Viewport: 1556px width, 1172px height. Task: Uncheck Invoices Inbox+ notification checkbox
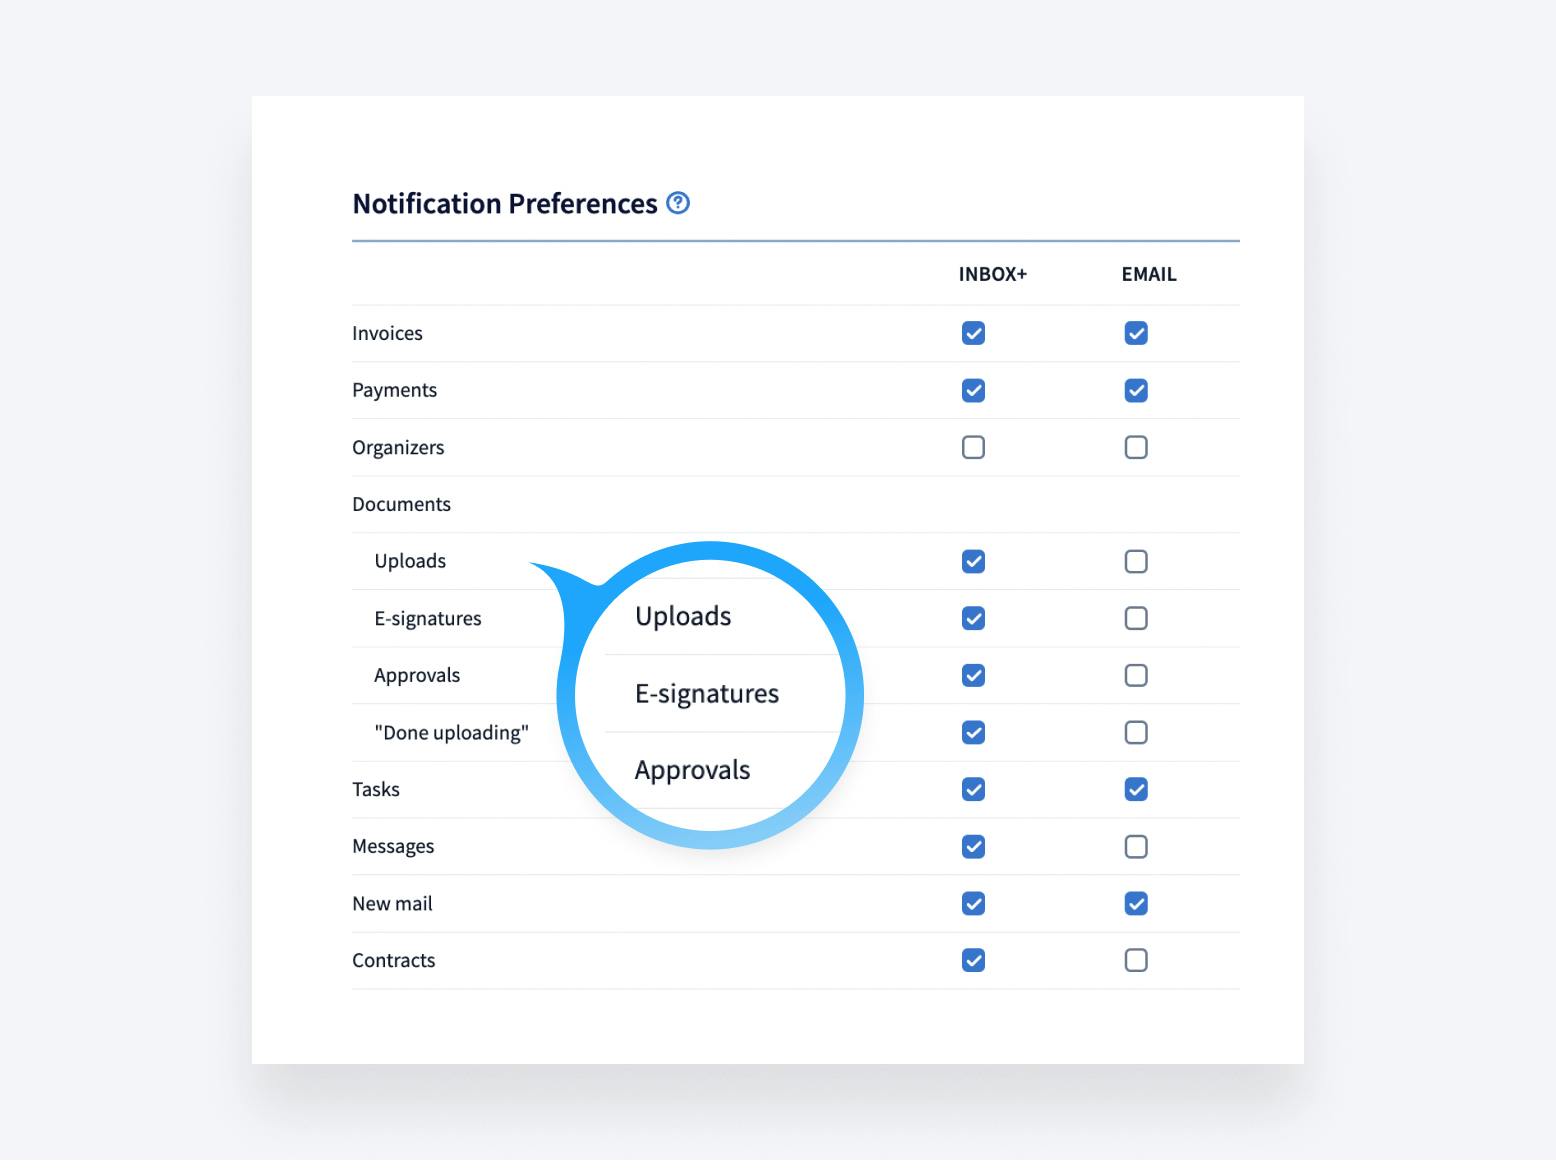[x=973, y=333]
